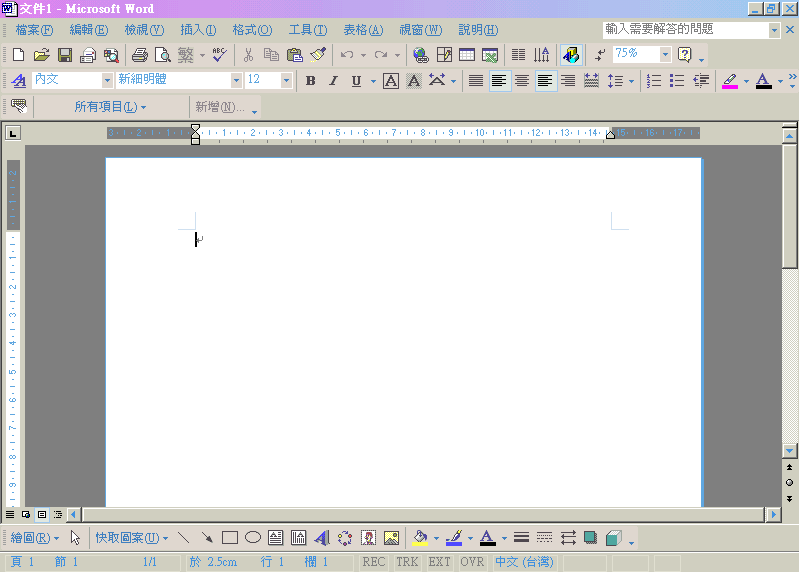Click the font color red A swatch
This screenshot has height=572, width=799.
(x=763, y=81)
